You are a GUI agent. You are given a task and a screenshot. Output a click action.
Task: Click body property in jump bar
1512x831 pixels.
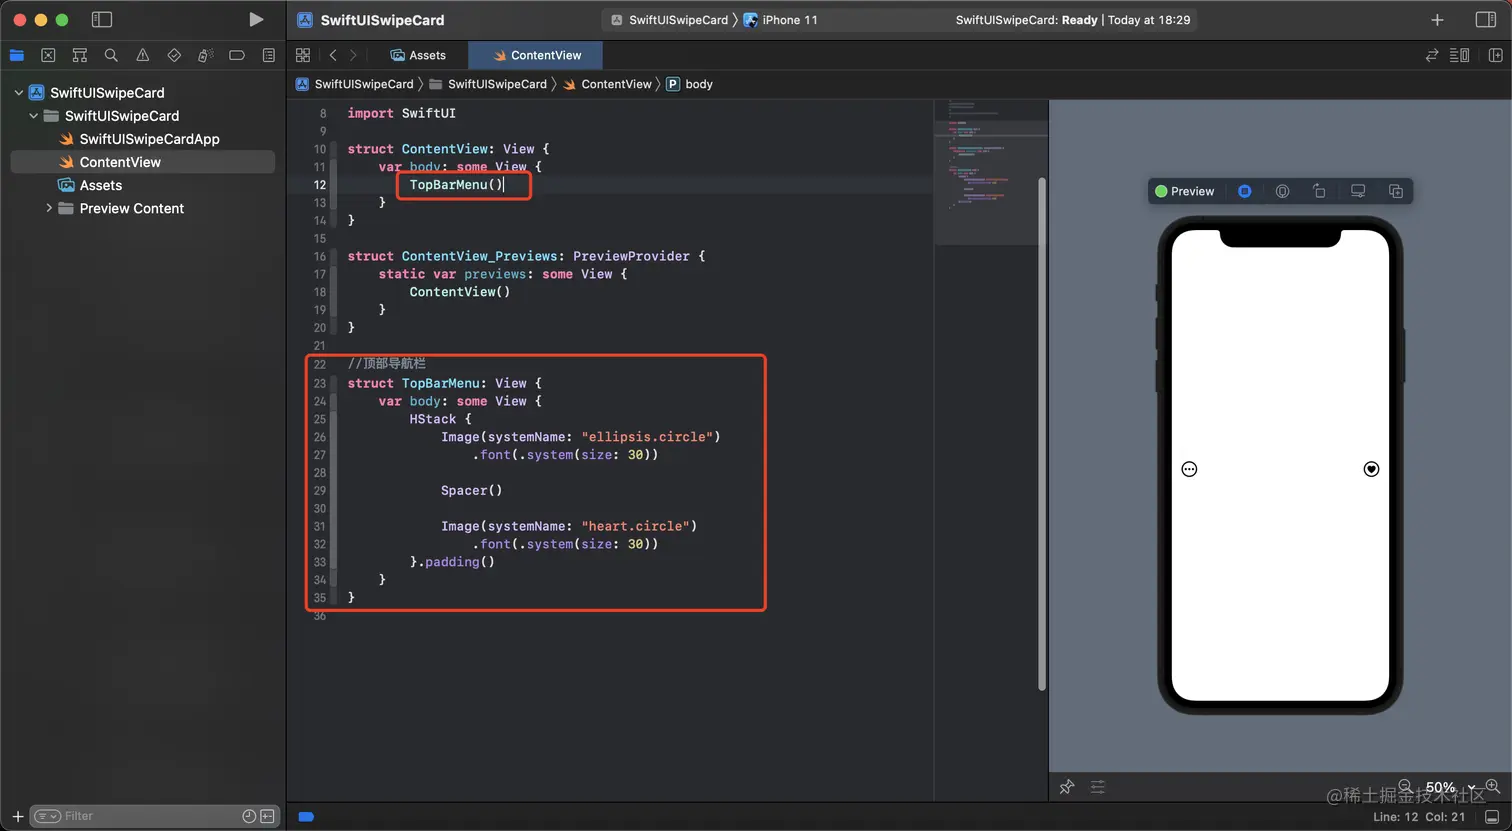tap(690, 84)
